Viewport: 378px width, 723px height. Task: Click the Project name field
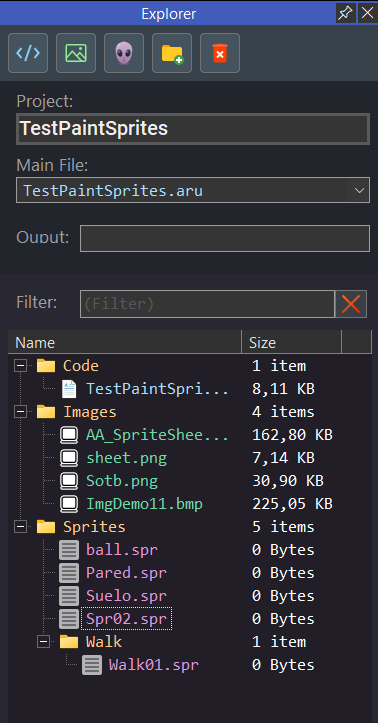[x=193, y=129]
